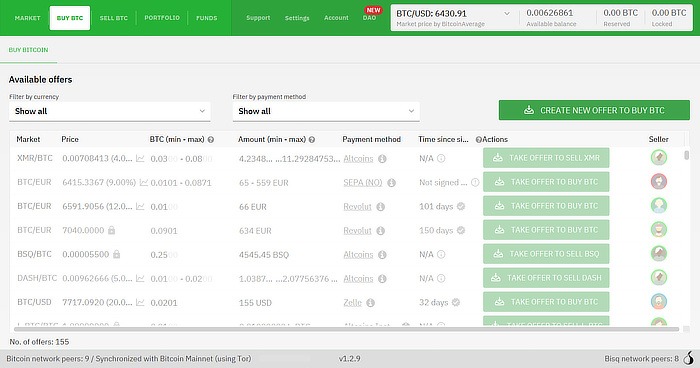Image resolution: width=700 pixels, height=368 pixels.
Task: Click info icon next to BSQ Altcoins
Action: [x=382, y=255]
